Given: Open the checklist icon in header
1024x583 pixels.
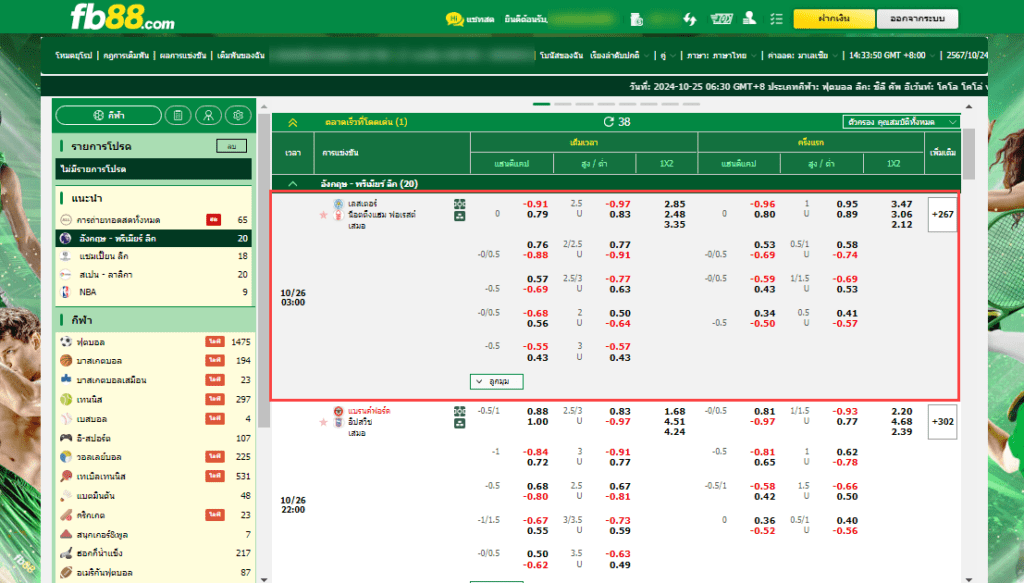Looking at the screenshot, I should tap(776, 19).
